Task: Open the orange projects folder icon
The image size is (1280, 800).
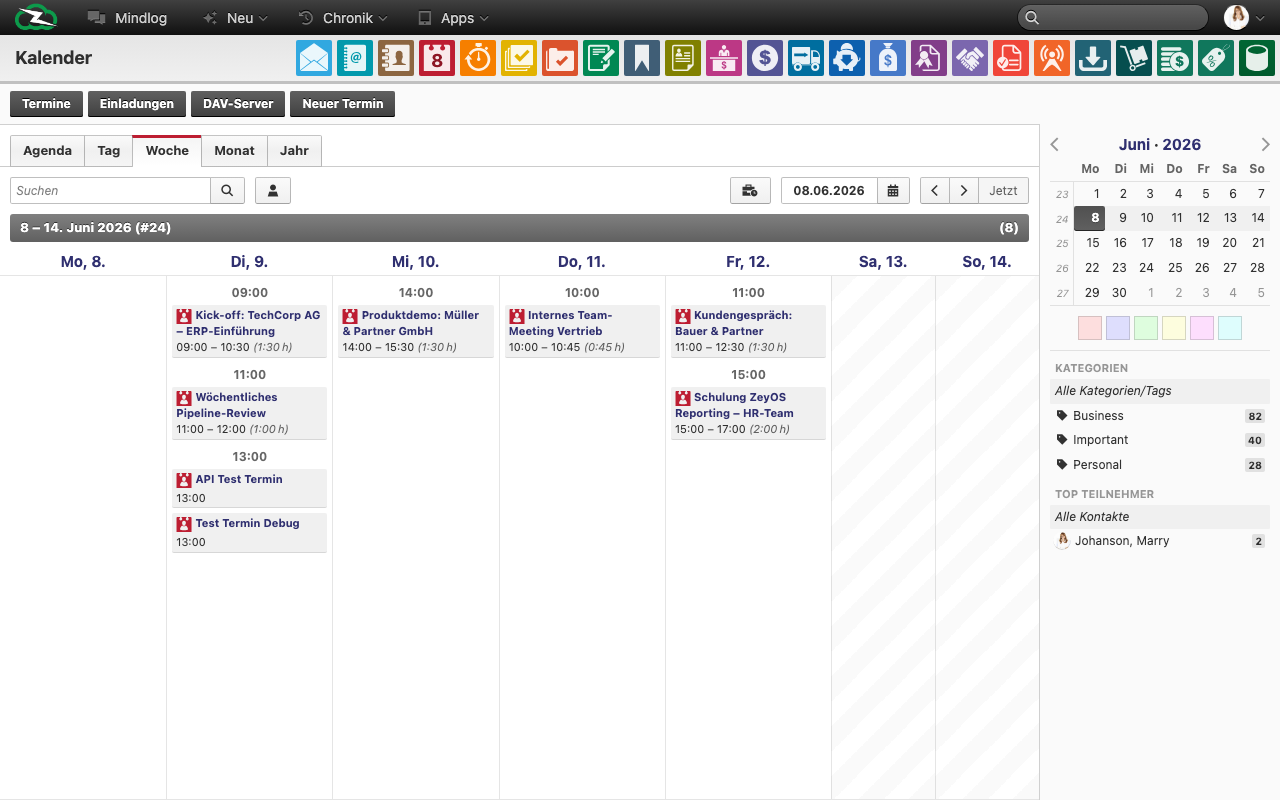Action: pos(560,58)
